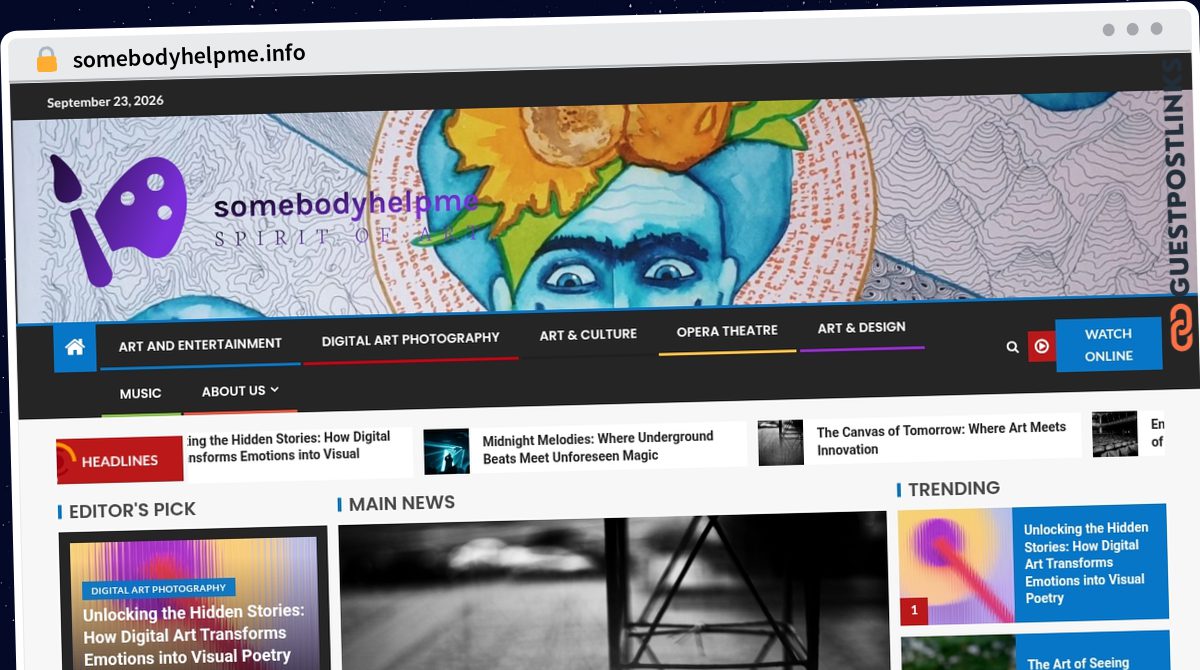Click the September 23, 2026 date text
The height and width of the screenshot is (670, 1200).
click(x=105, y=102)
